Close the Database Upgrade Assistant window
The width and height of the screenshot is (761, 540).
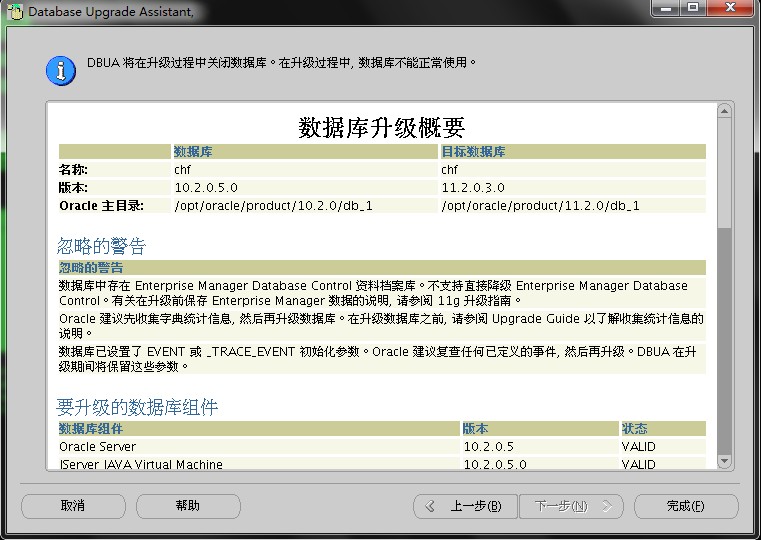[731, 8]
